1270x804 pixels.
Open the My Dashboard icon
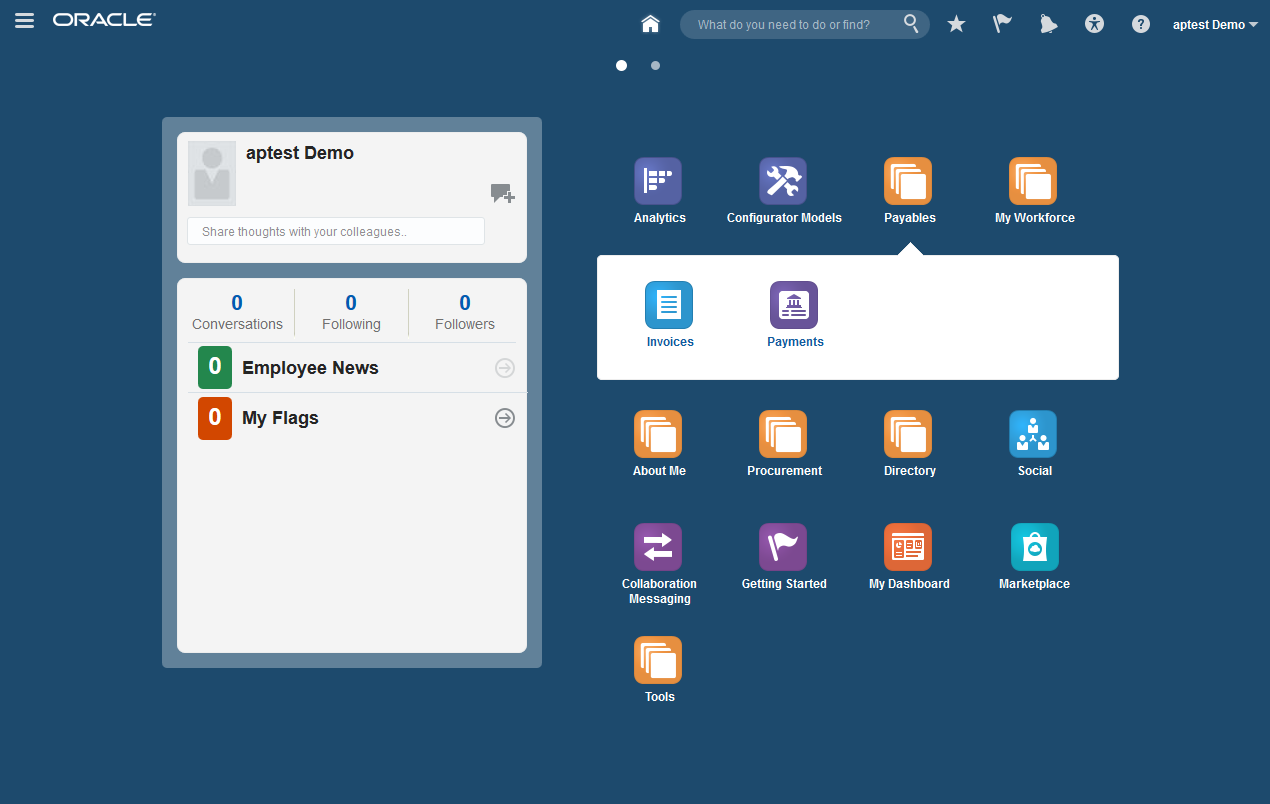908,547
